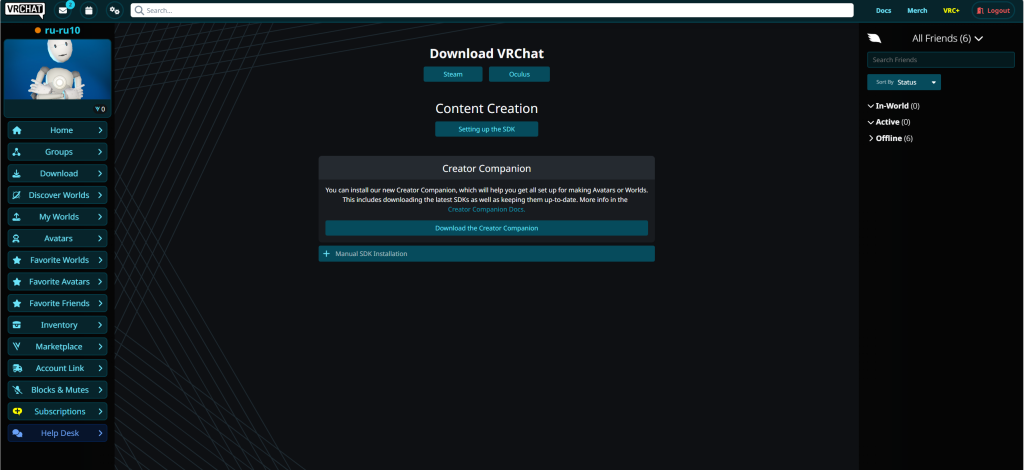Click the Logout button

[992, 10]
